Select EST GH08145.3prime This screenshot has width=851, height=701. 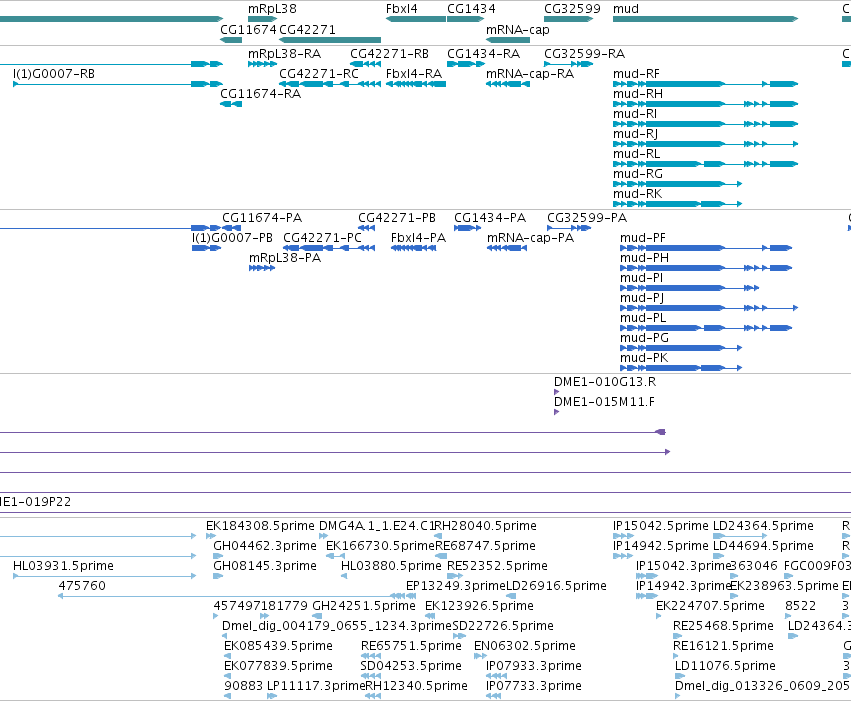coord(218,576)
